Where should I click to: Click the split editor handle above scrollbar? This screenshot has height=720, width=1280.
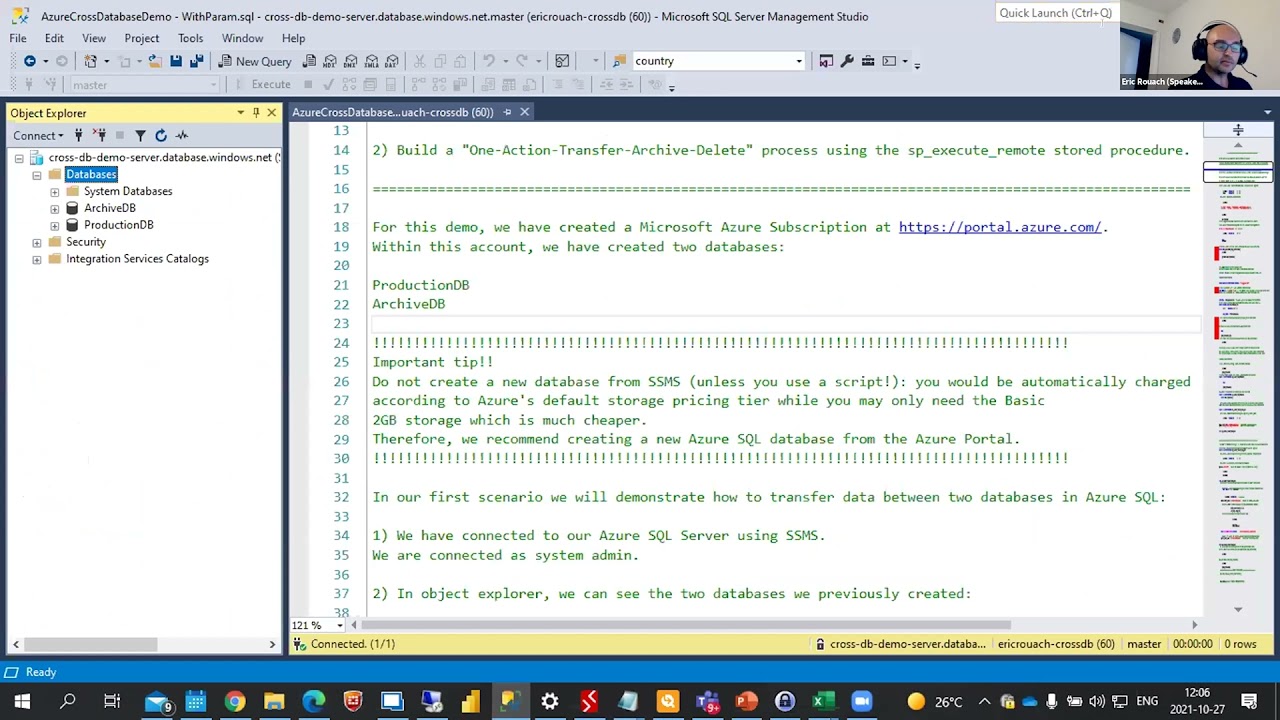tap(1237, 130)
